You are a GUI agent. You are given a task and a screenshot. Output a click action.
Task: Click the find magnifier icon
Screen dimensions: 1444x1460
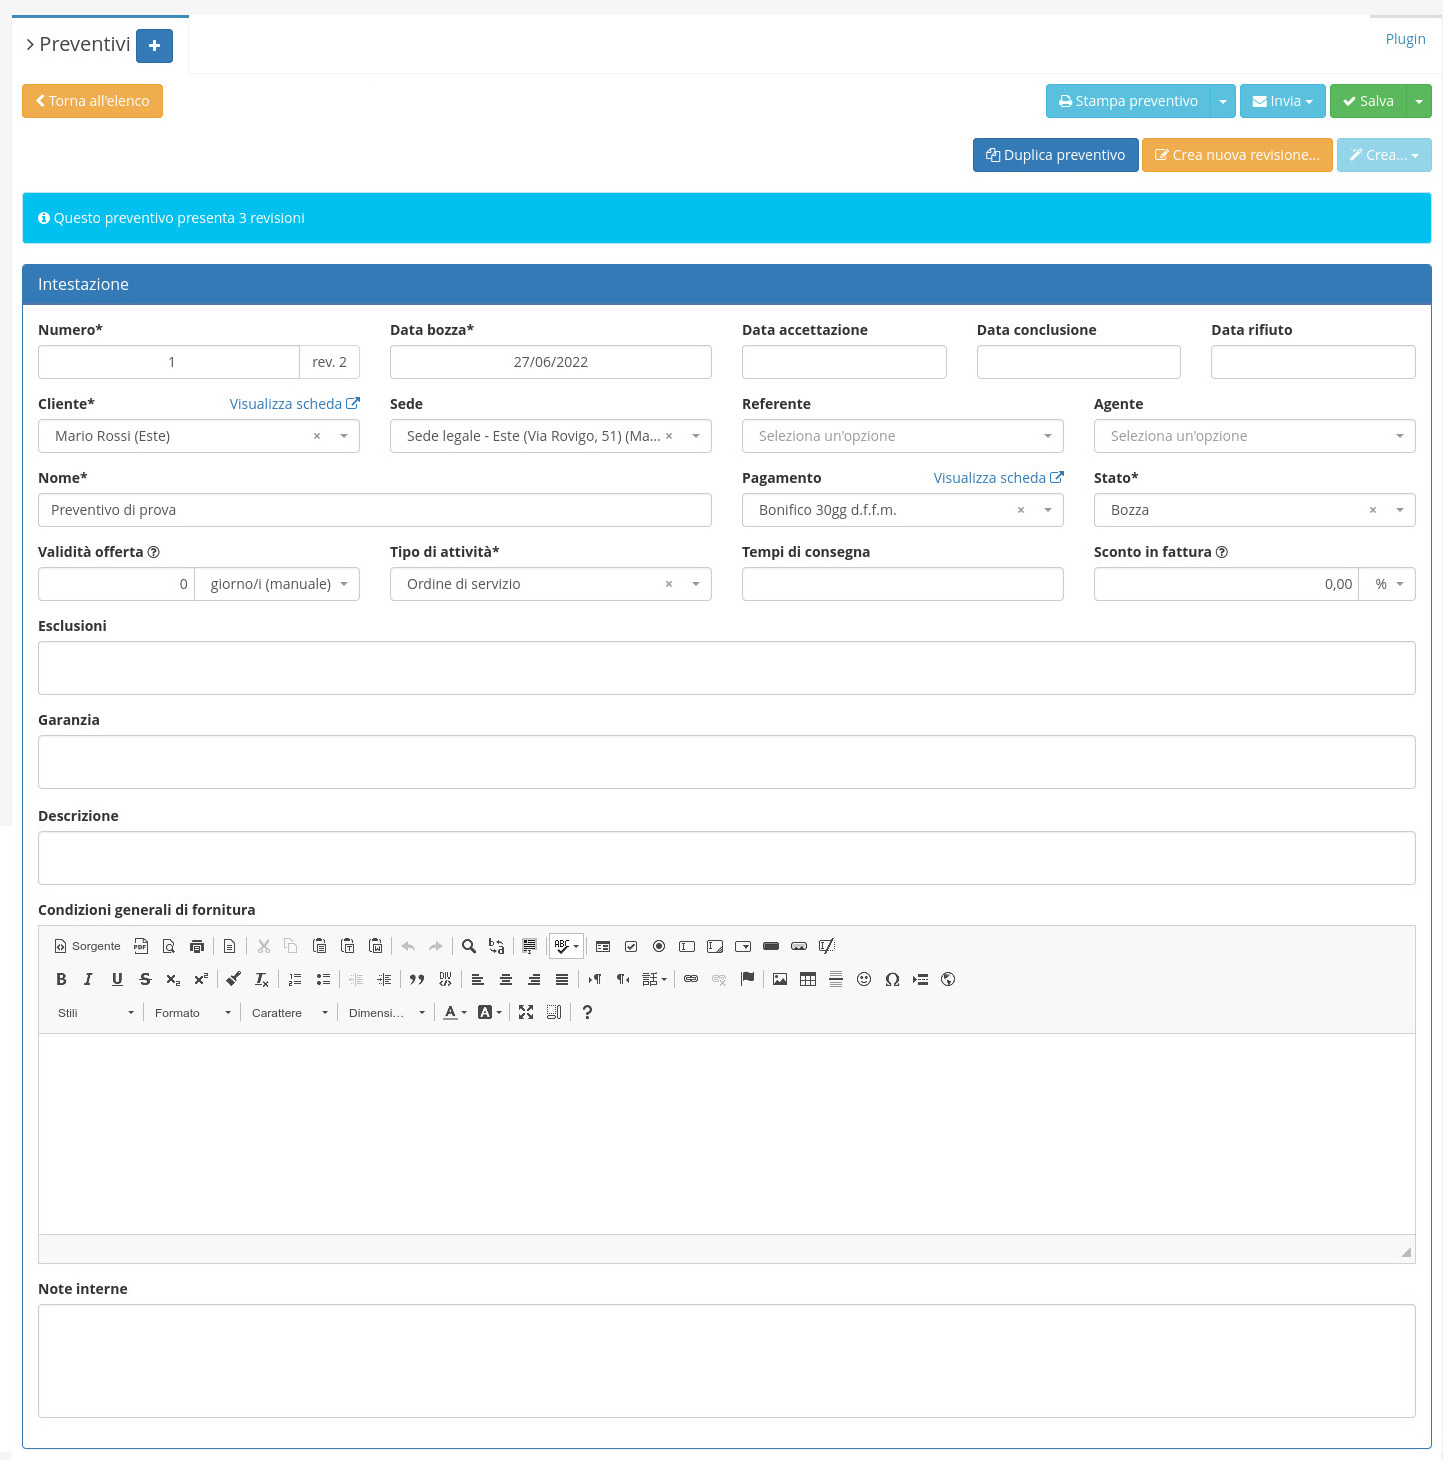[x=468, y=946]
